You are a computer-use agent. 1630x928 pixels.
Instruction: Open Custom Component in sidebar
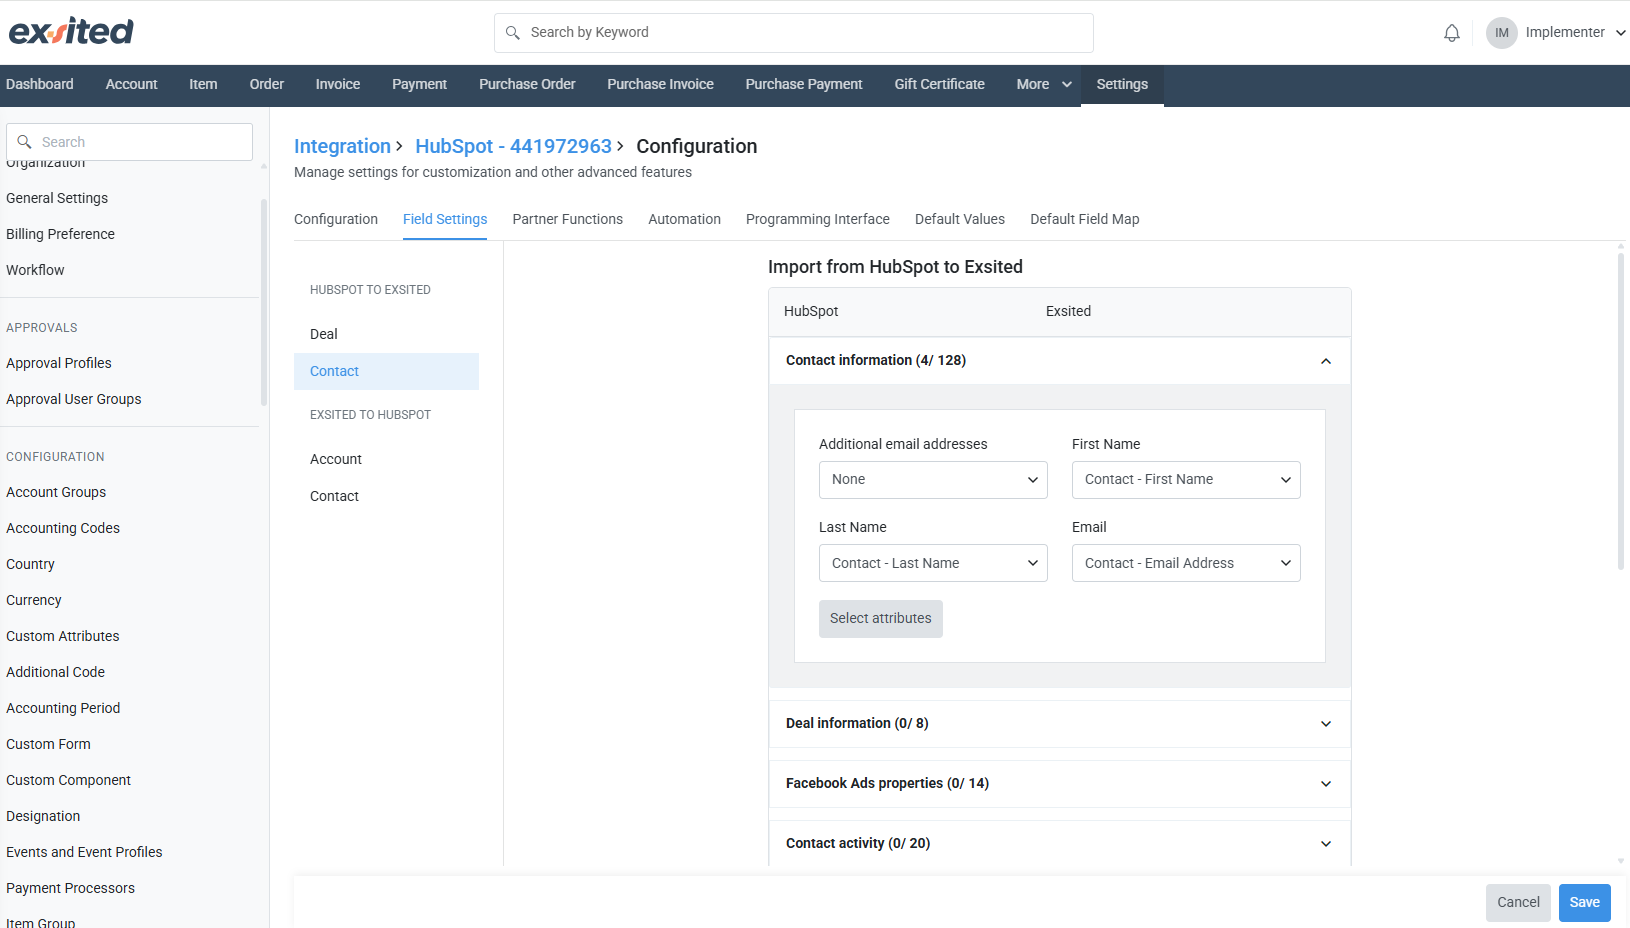click(x=68, y=780)
